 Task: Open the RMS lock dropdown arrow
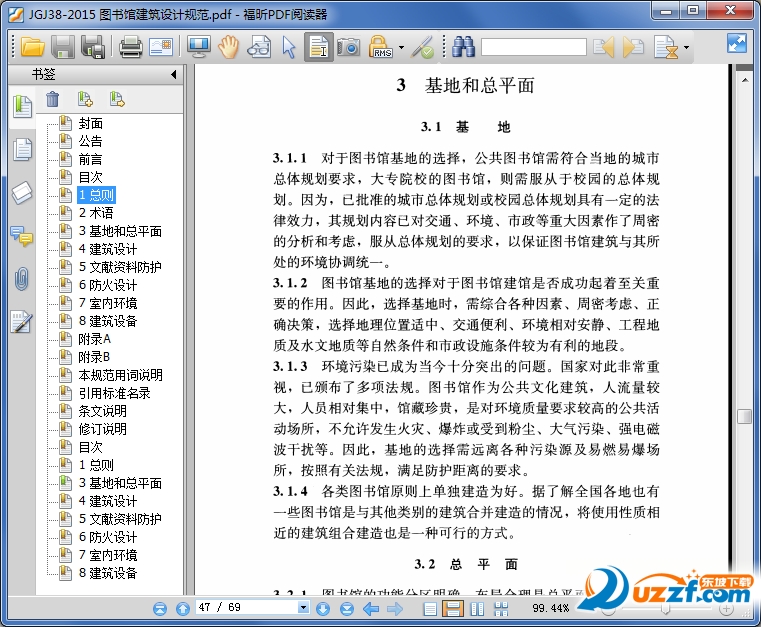click(401, 48)
